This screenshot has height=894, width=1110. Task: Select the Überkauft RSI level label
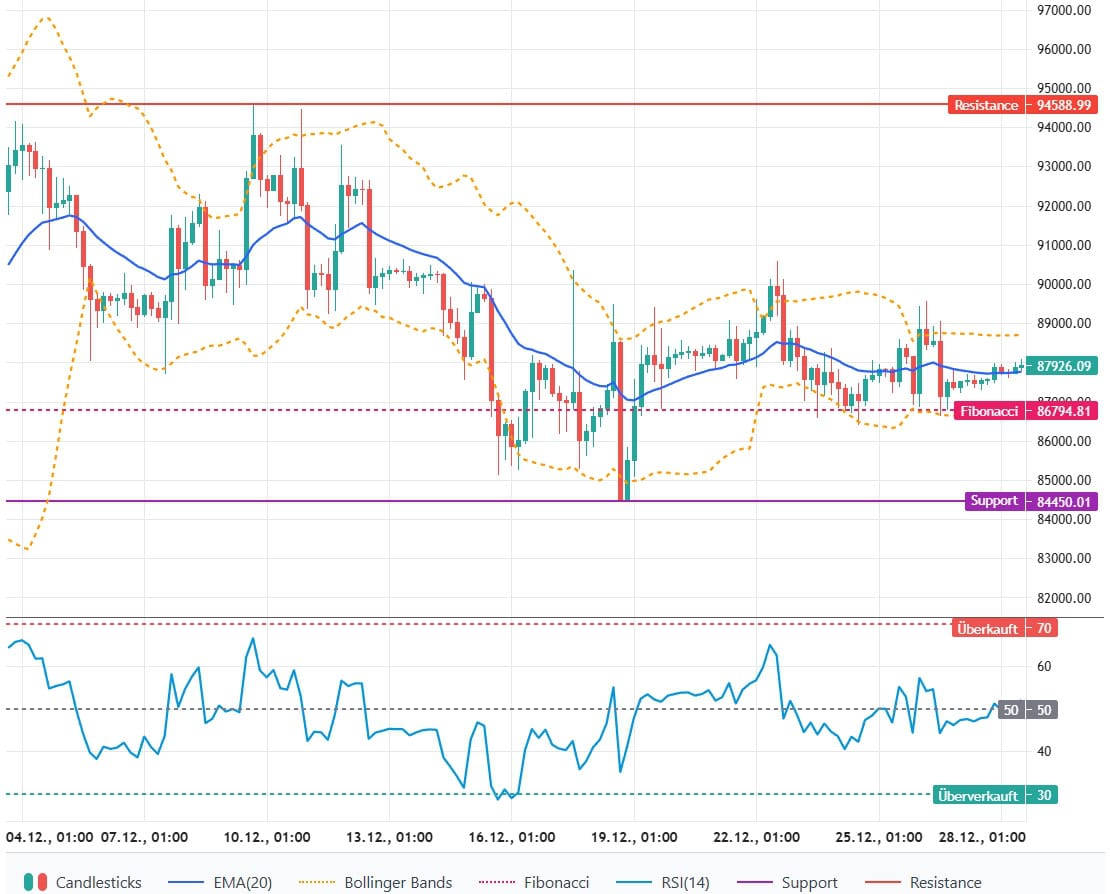tap(987, 628)
